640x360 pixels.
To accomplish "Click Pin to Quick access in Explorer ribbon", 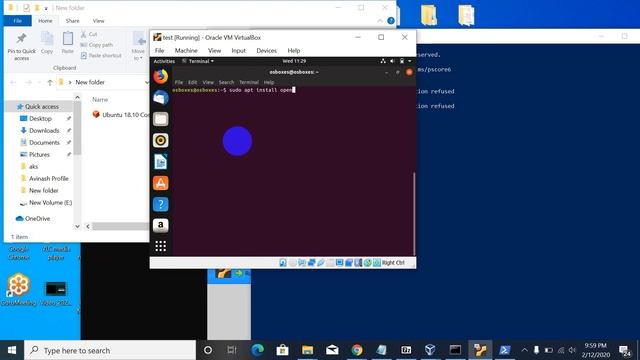I will click(x=22, y=47).
